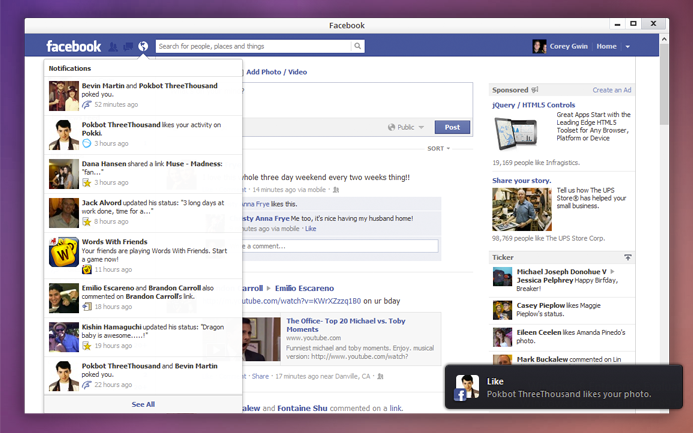Open Casey Pieplow ticker story
693x433 pixels.
(x=564, y=310)
